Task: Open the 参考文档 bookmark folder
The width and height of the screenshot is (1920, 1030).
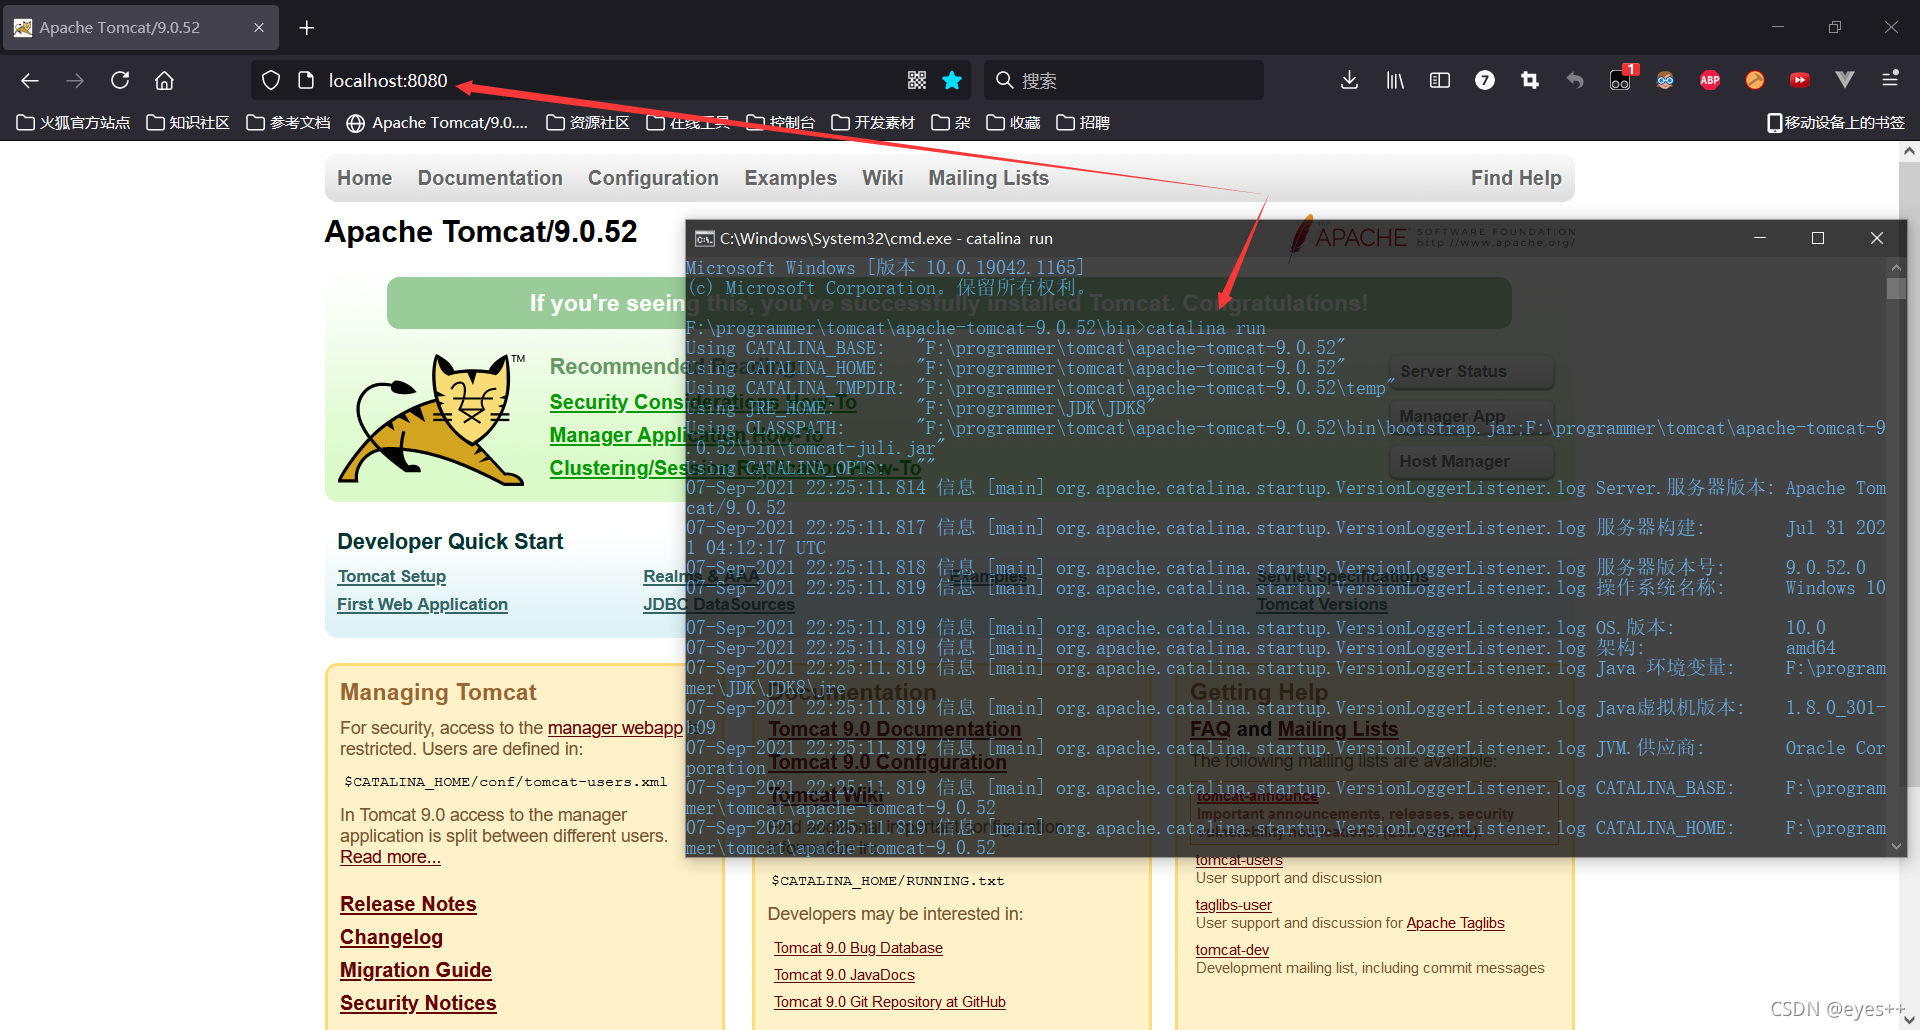Action: [x=289, y=123]
